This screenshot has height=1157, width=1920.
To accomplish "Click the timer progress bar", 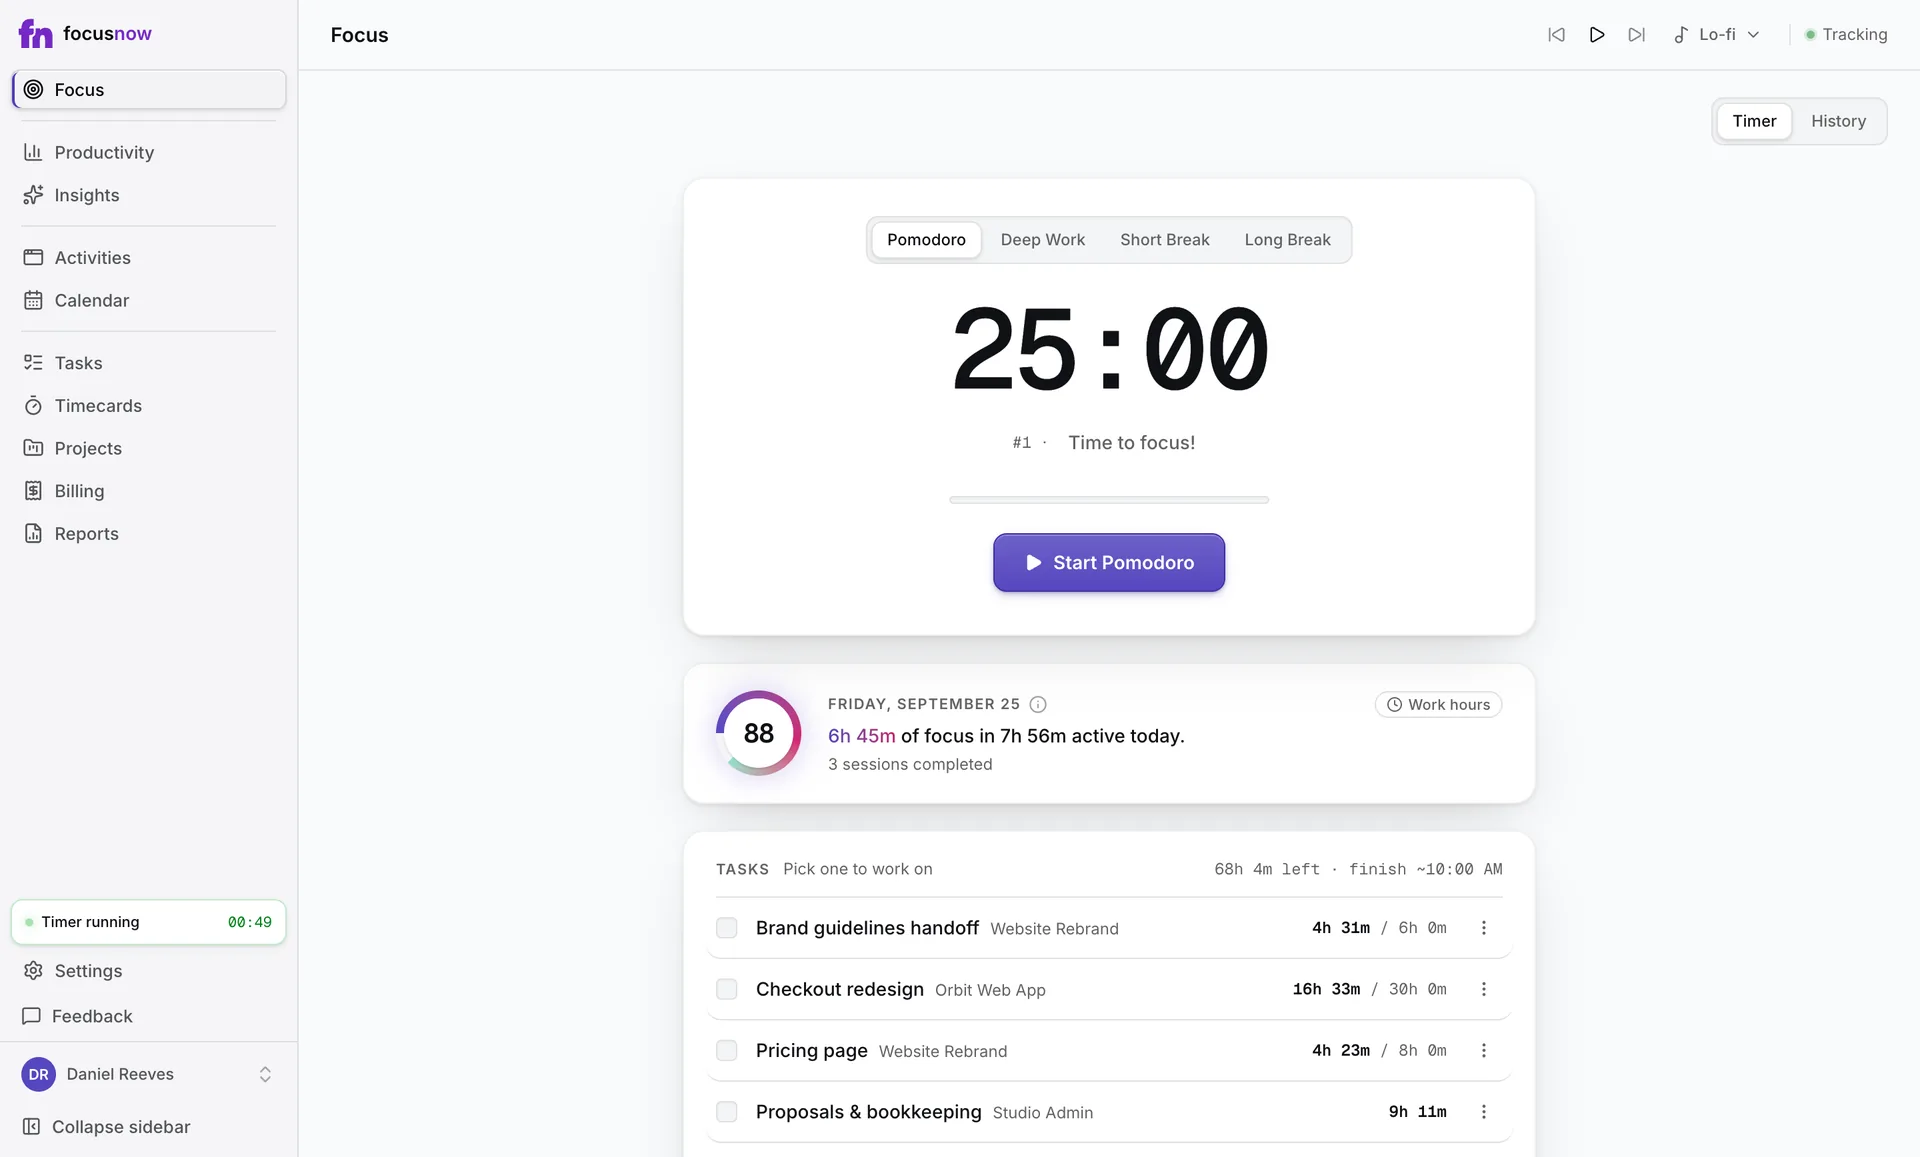I will [x=1109, y=500].
